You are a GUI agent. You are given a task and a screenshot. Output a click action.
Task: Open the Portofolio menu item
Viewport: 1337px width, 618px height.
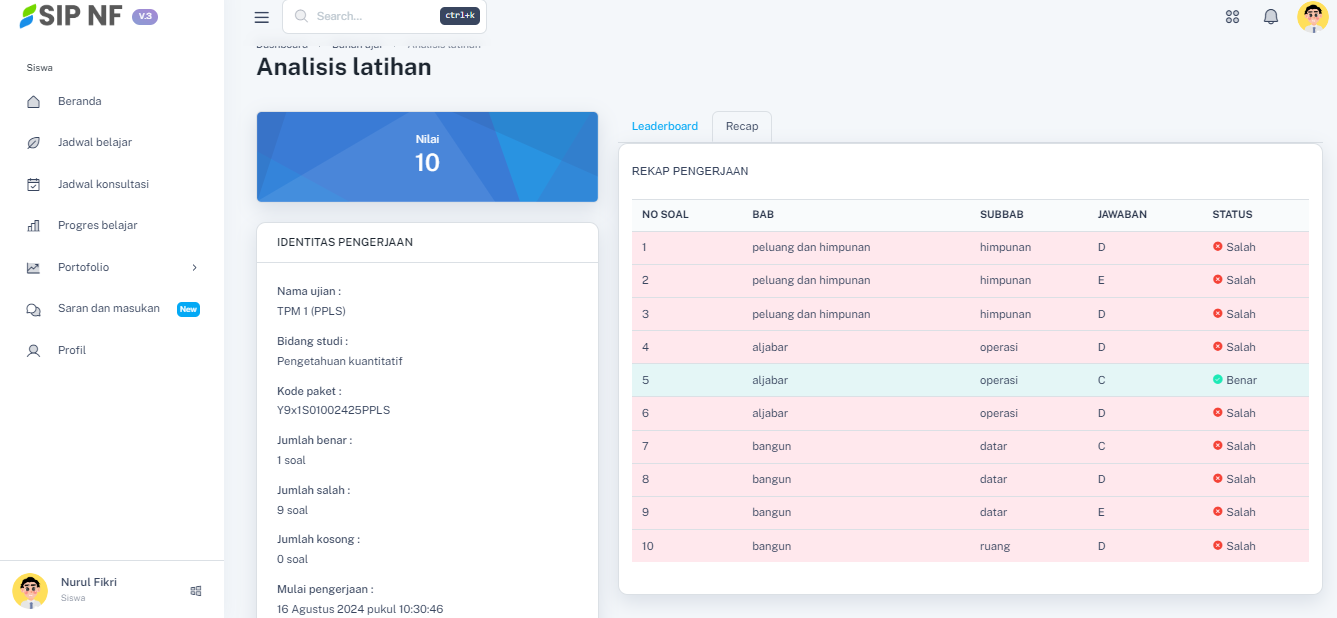(x=83, y=268)
